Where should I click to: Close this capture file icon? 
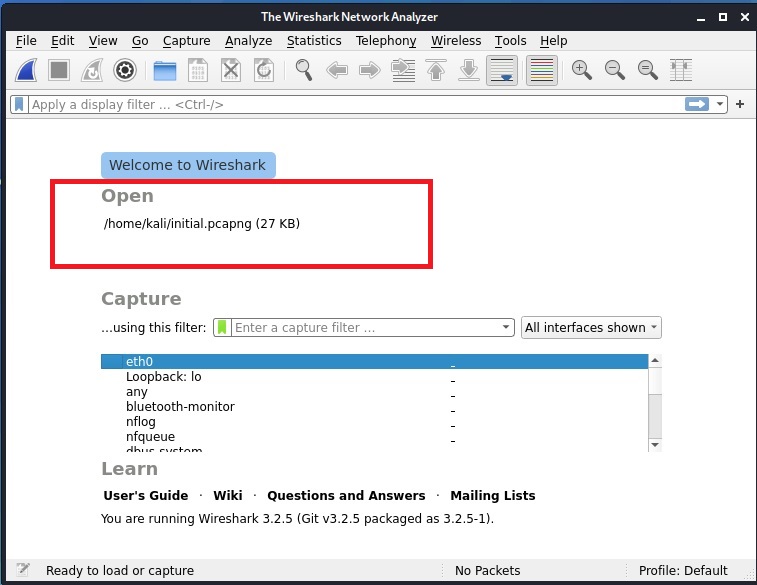(x=231, y=70)
